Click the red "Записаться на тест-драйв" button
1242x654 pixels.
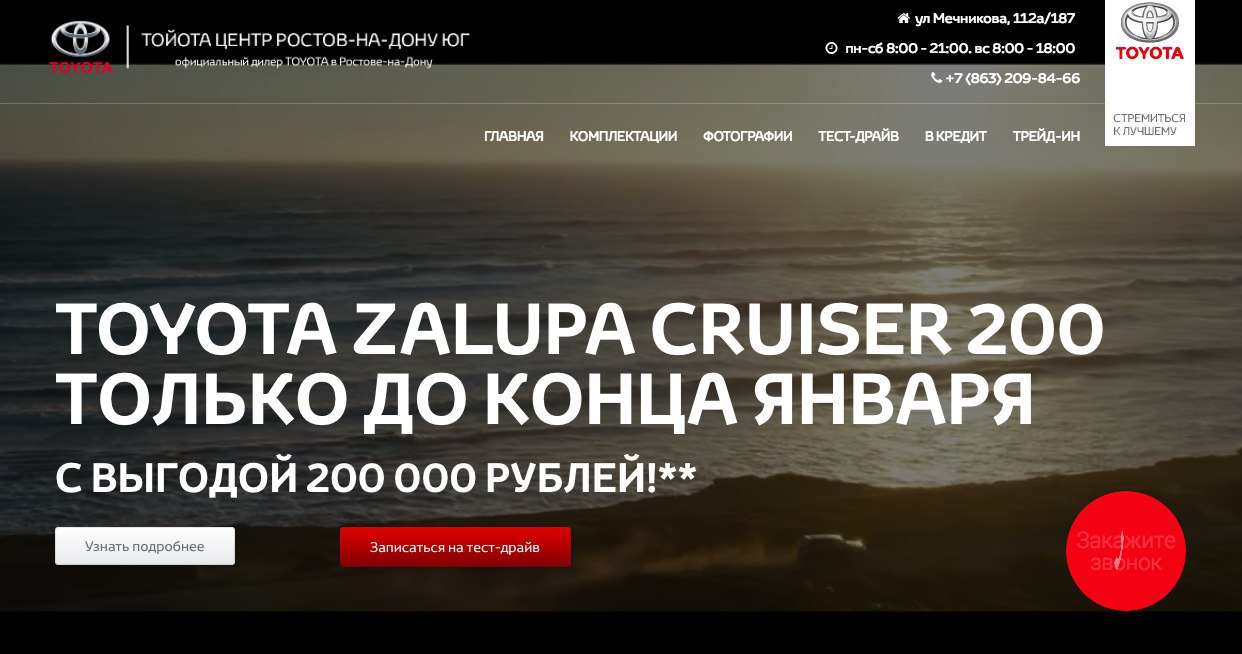point(455,547)
